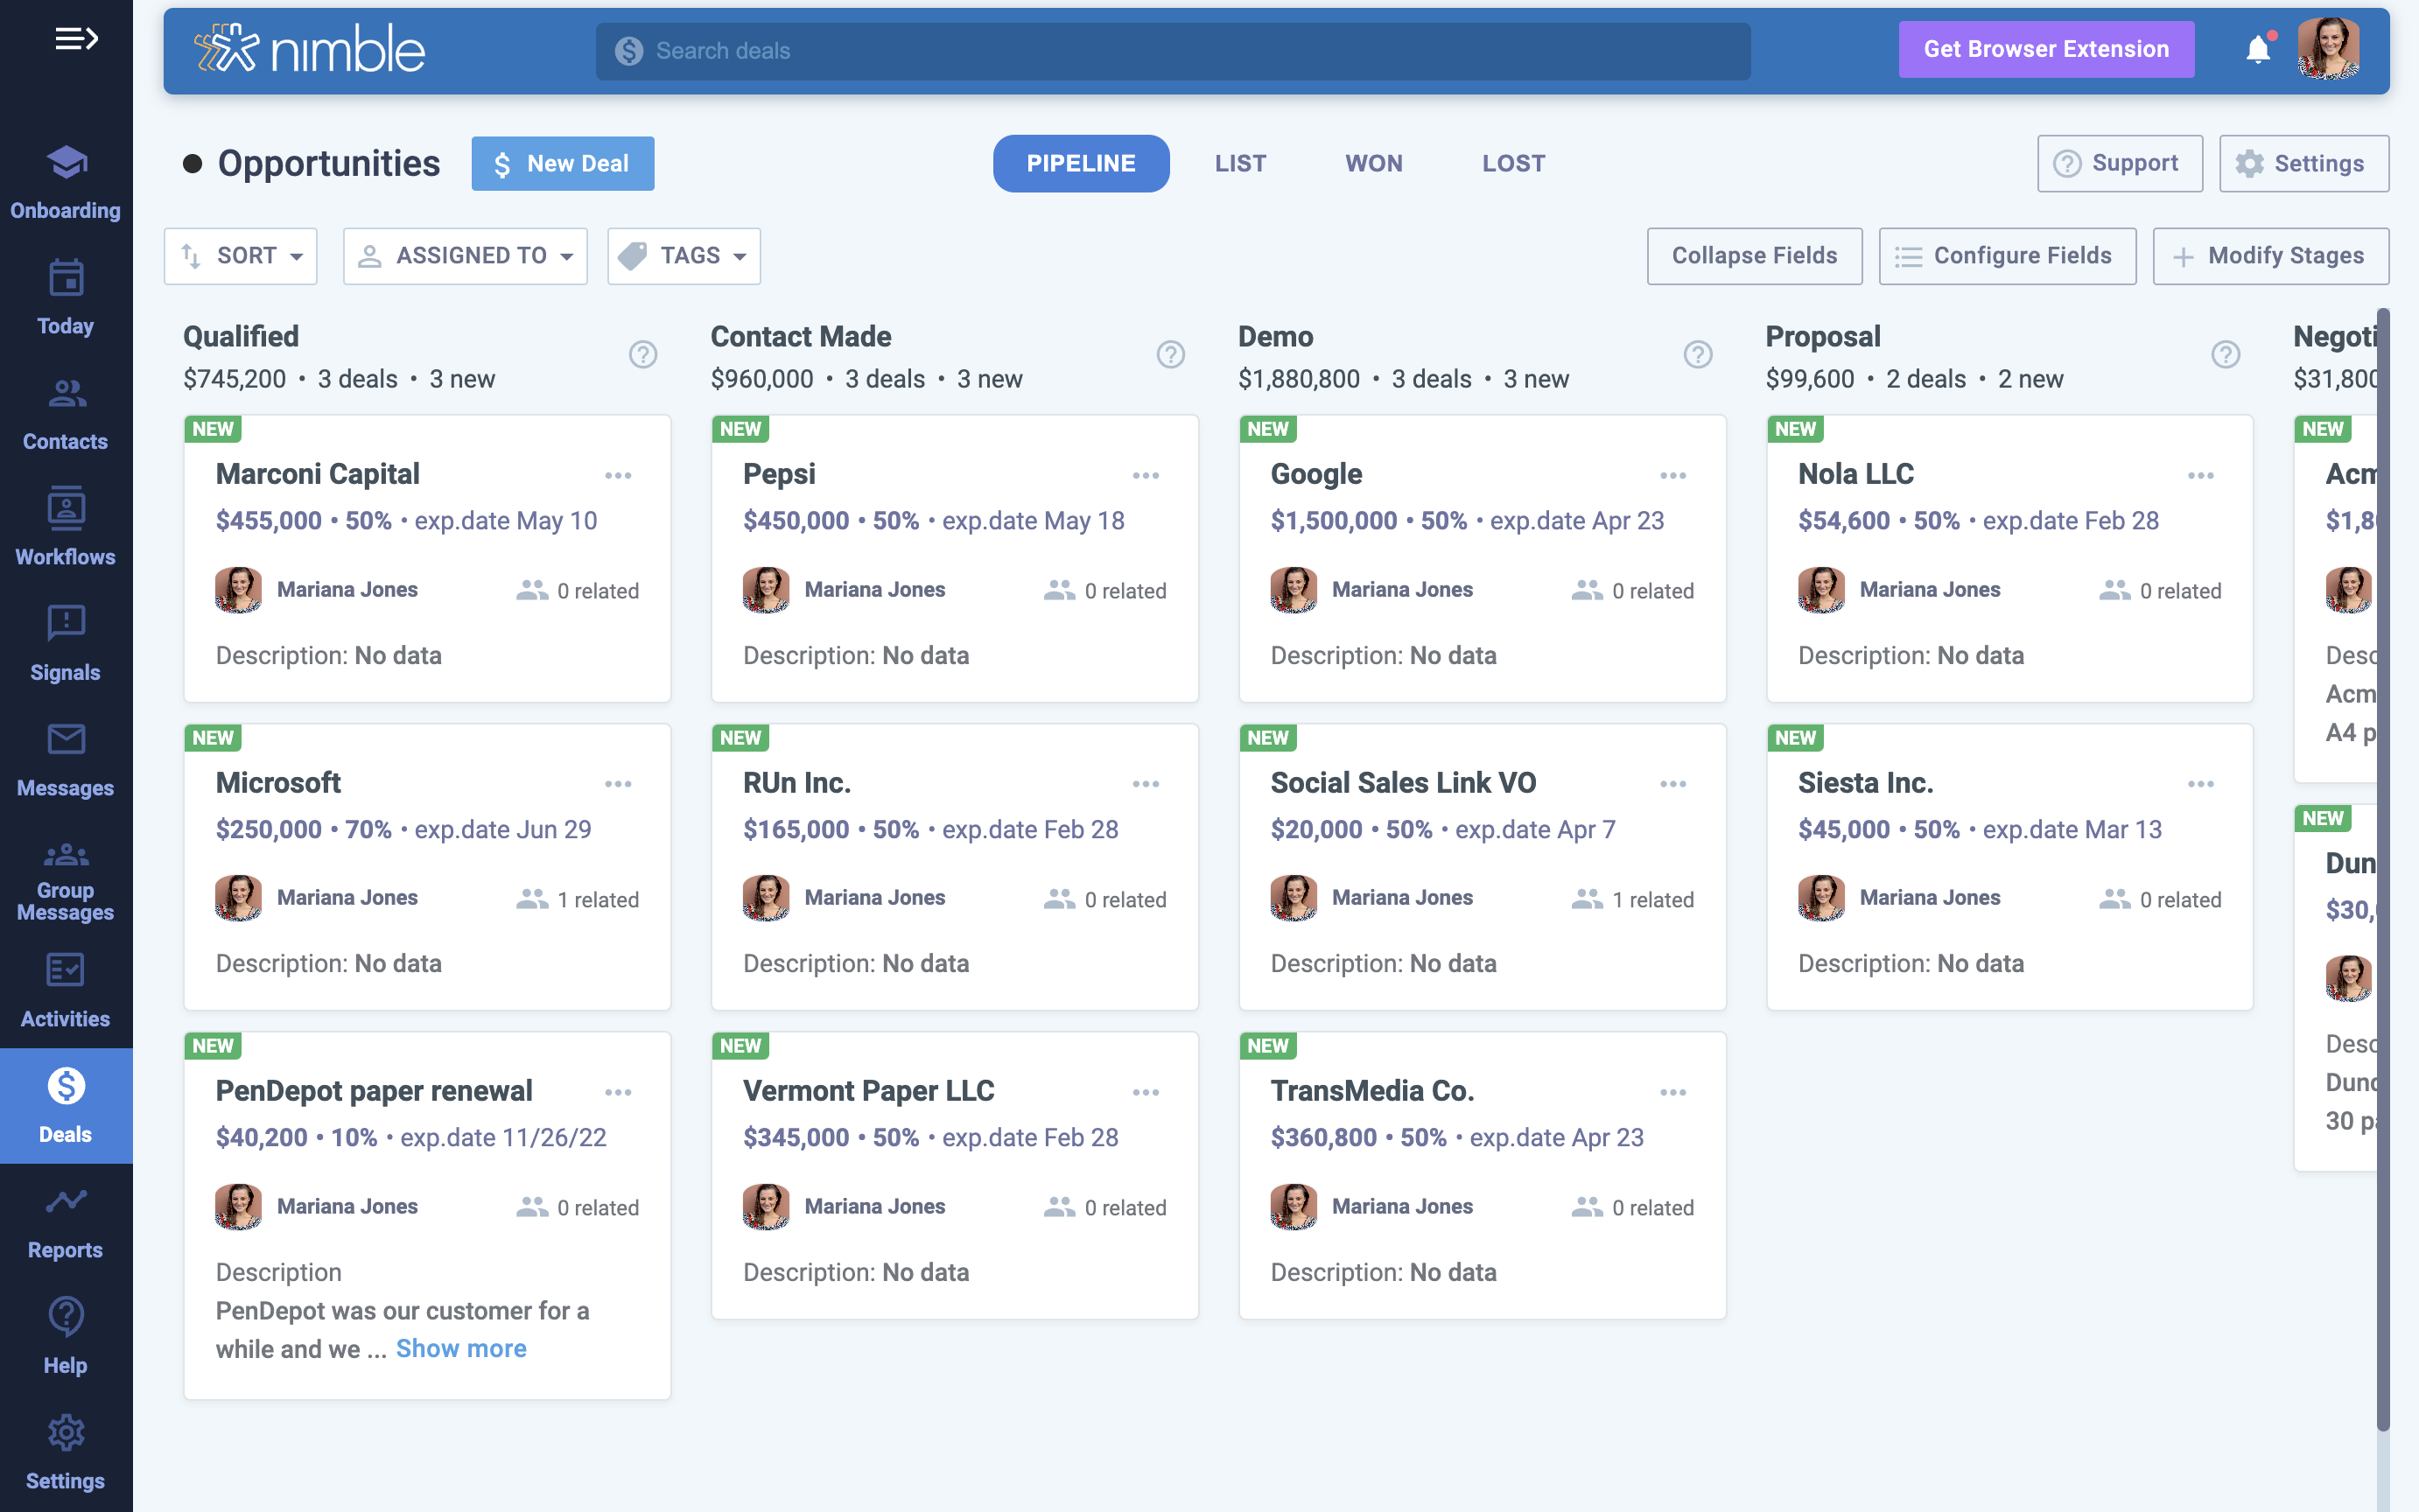The width and height of the screenshot is (2419, 1512).
Task: Open Pepsi card options menu
Action: pos(1146,475)
